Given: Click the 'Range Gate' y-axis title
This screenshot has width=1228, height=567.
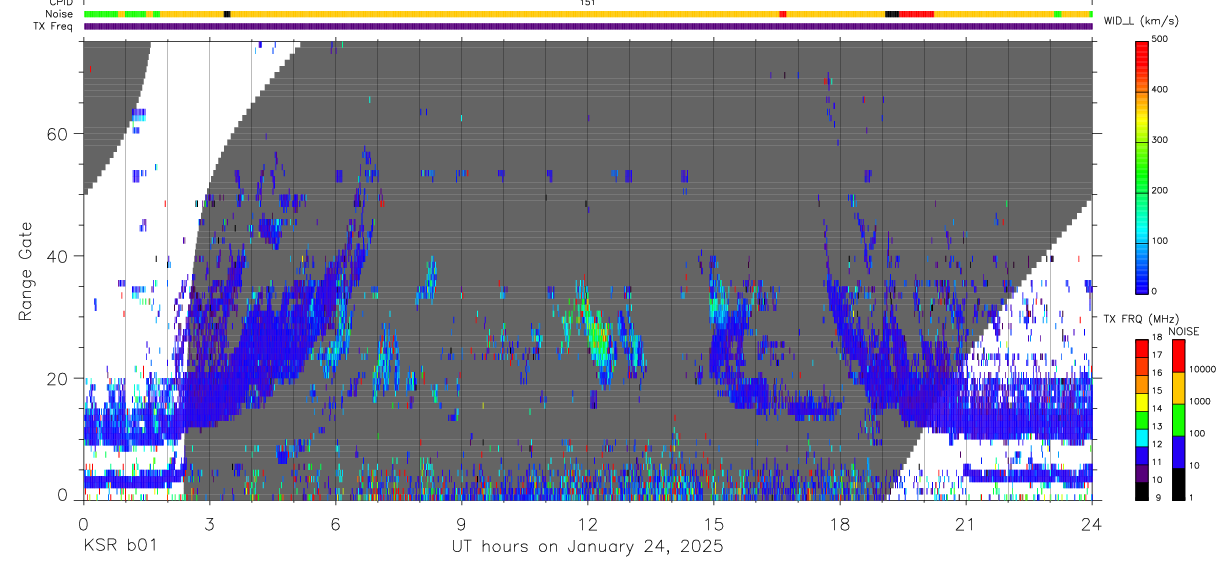Looking at the screenshot, I should (x=27, y=272).
